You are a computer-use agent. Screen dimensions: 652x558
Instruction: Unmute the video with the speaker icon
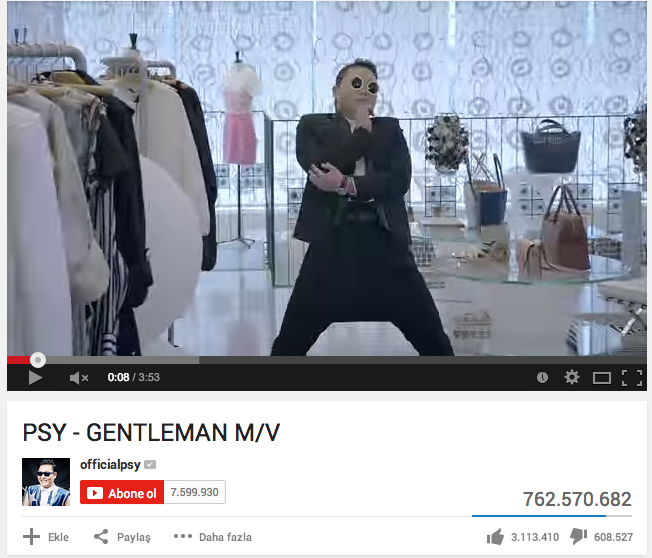coord(79,378)
